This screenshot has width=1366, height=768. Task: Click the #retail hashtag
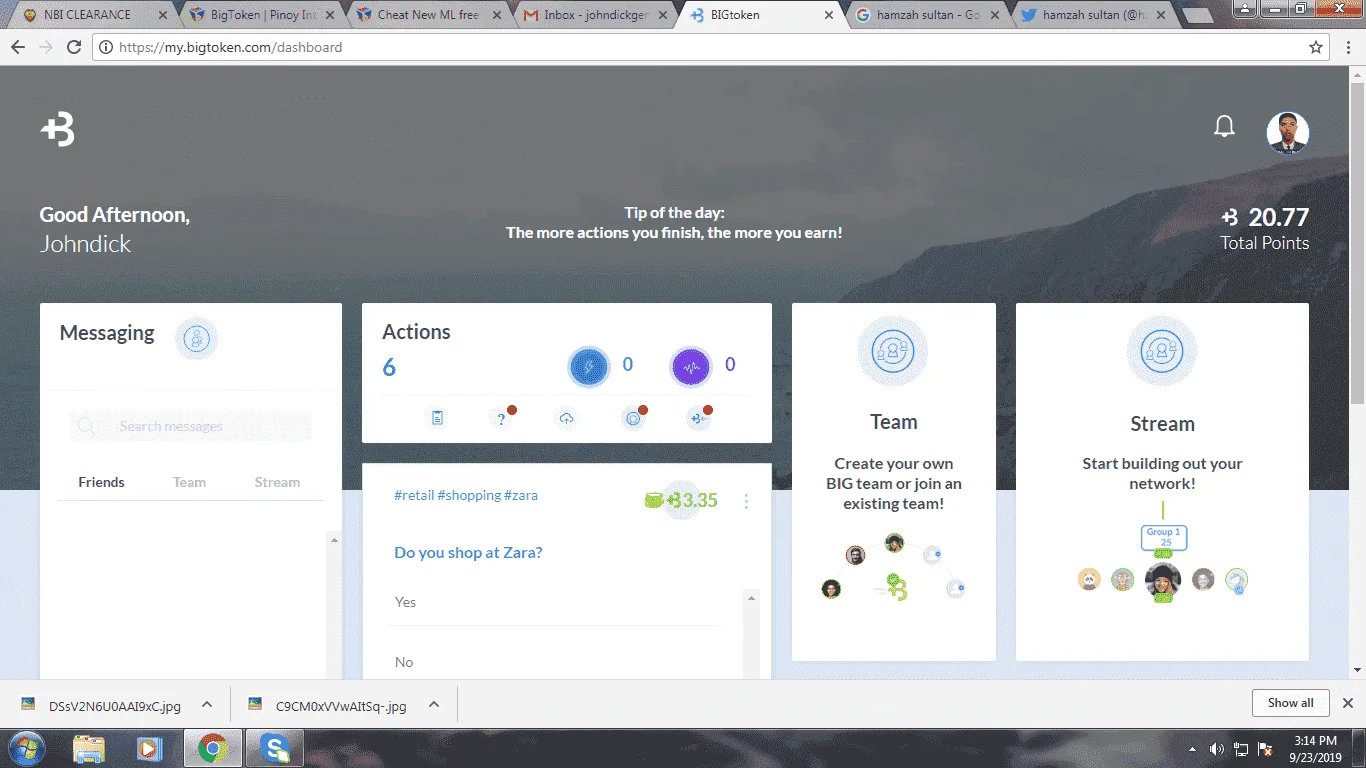(x=414, y=495)
